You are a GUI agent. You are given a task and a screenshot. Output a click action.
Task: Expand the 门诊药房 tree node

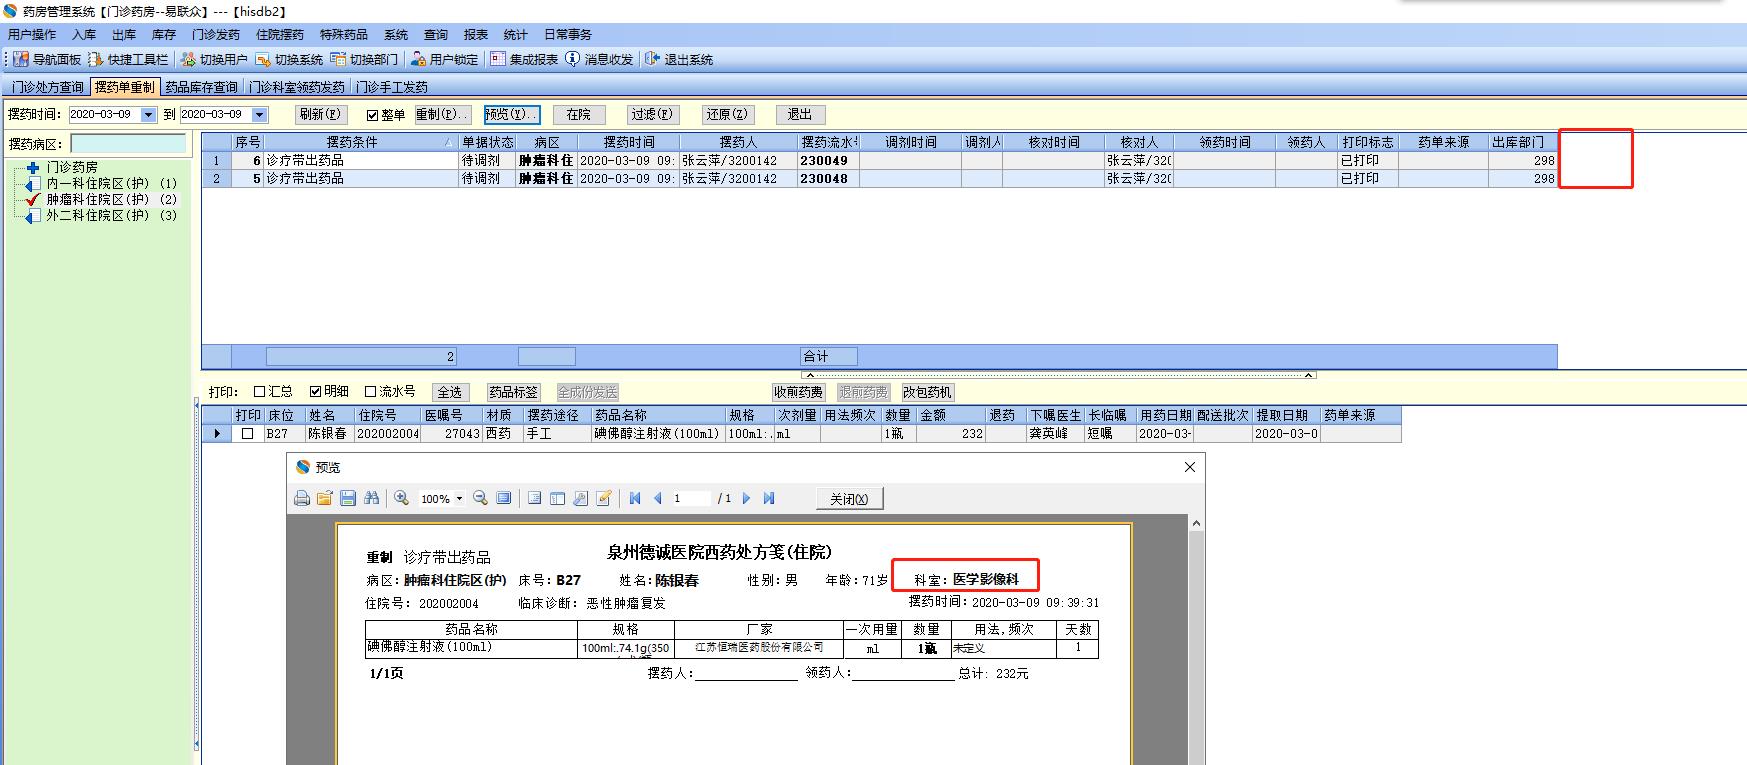(x=33, y=167)
